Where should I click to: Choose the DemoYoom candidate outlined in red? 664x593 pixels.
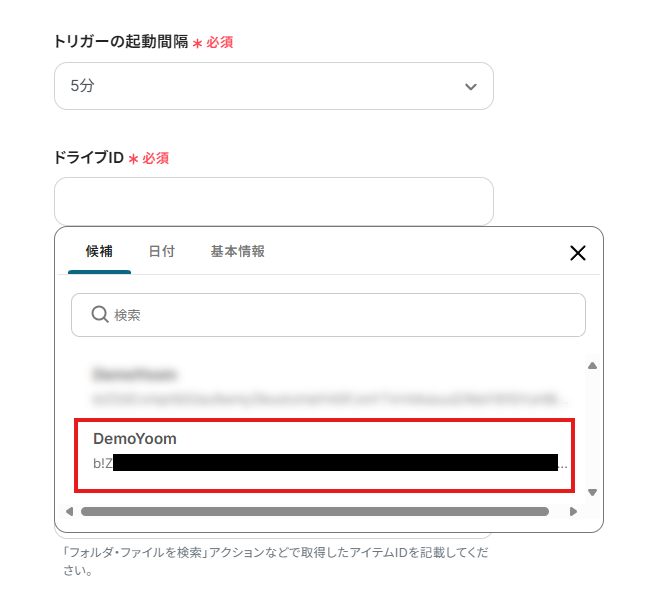[324, 456]
